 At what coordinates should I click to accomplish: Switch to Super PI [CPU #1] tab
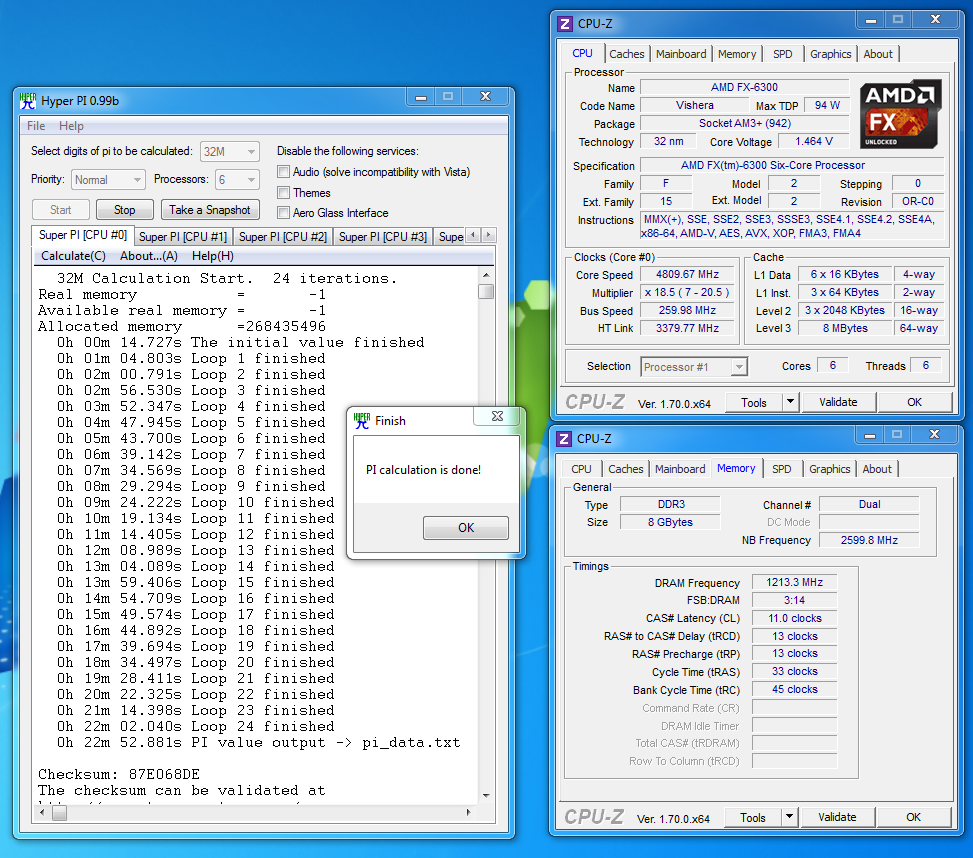(183, 236)
